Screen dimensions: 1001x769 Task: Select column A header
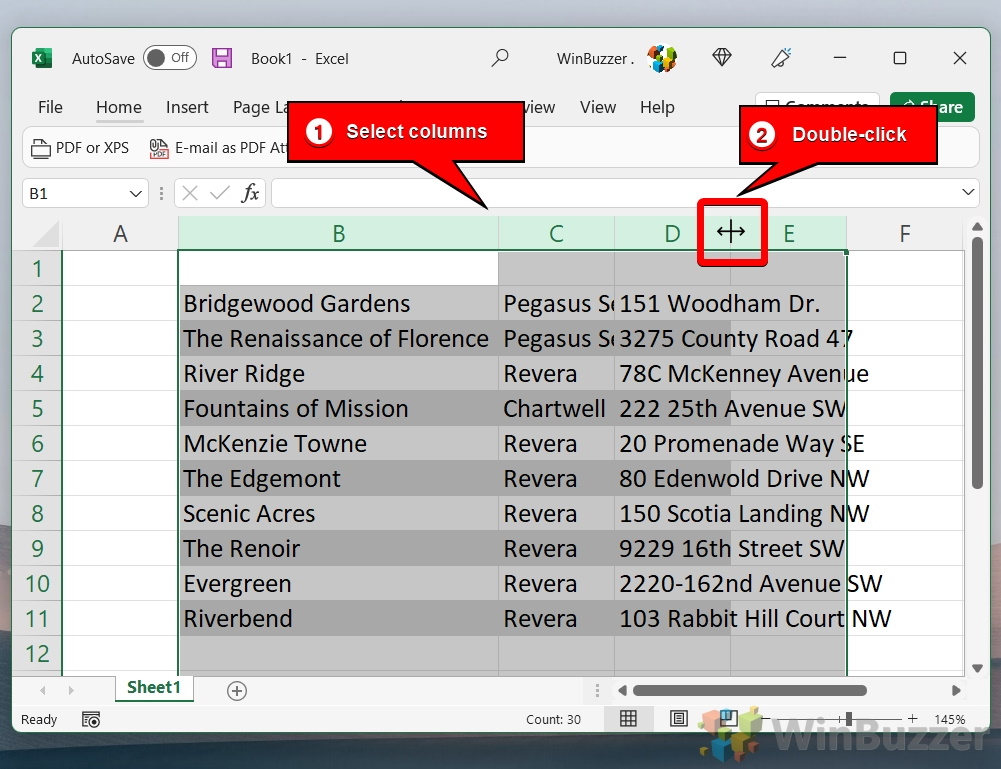tap(120, 234)
